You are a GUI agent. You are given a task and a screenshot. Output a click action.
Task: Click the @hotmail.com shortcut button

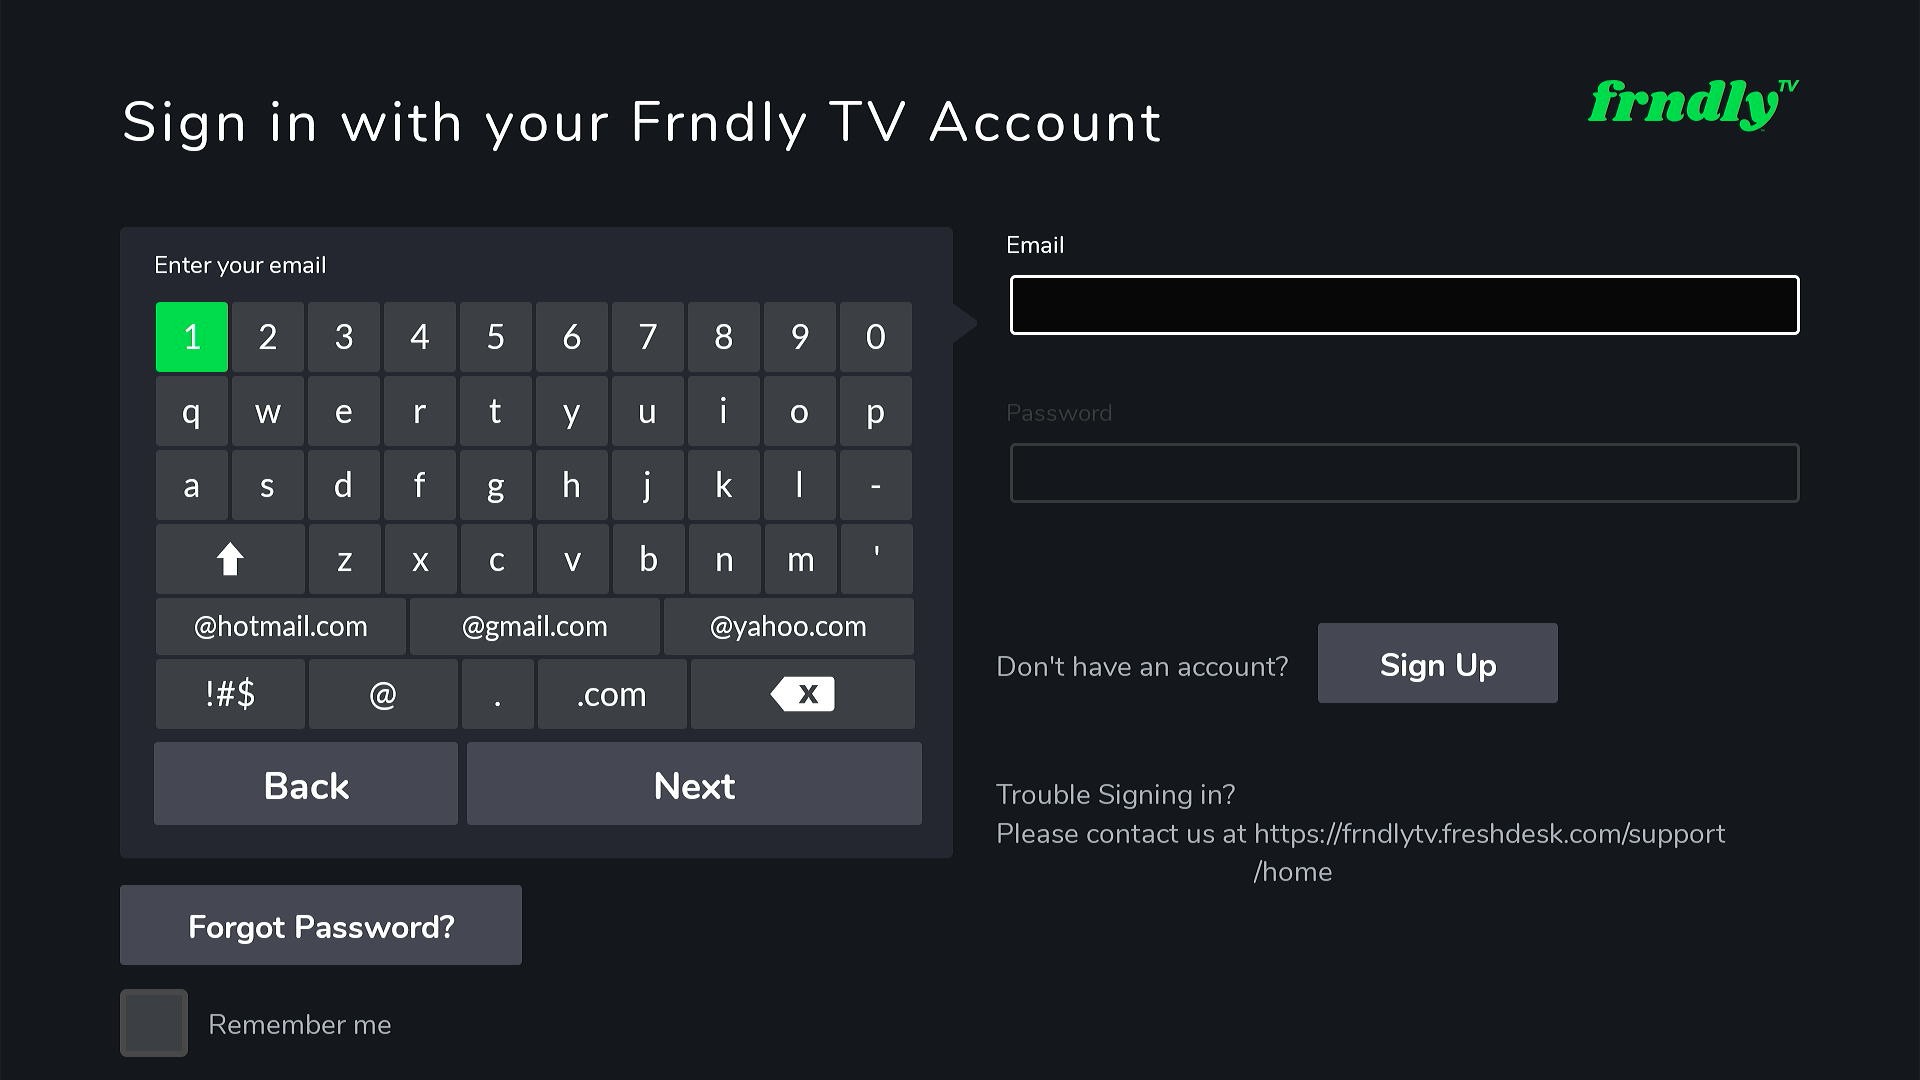coord(281,625)
